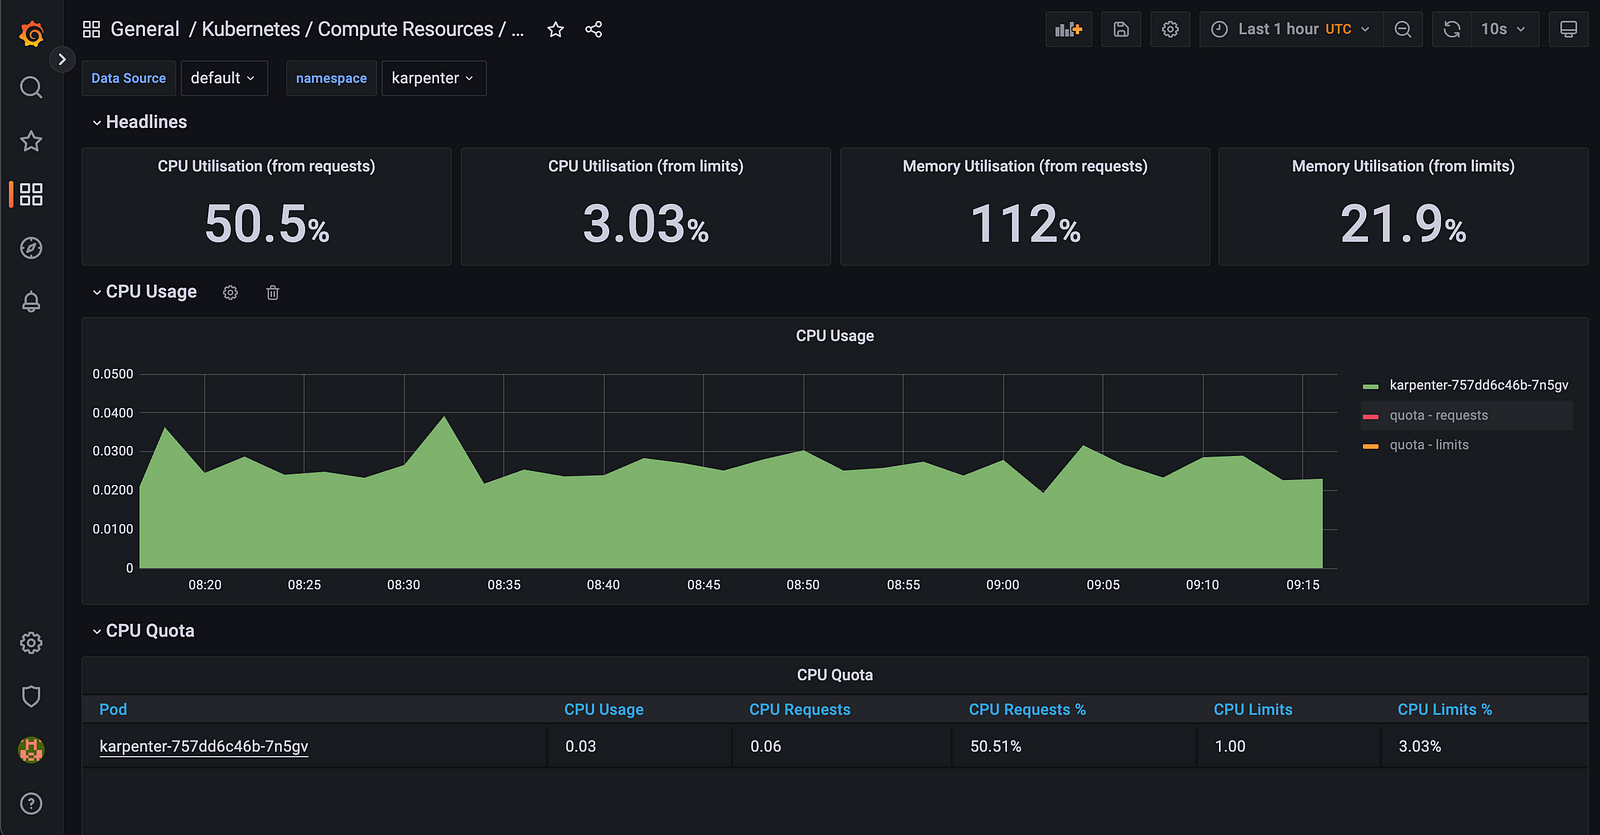Expand the sidebar with the arrow toggle

coord(62,59)
